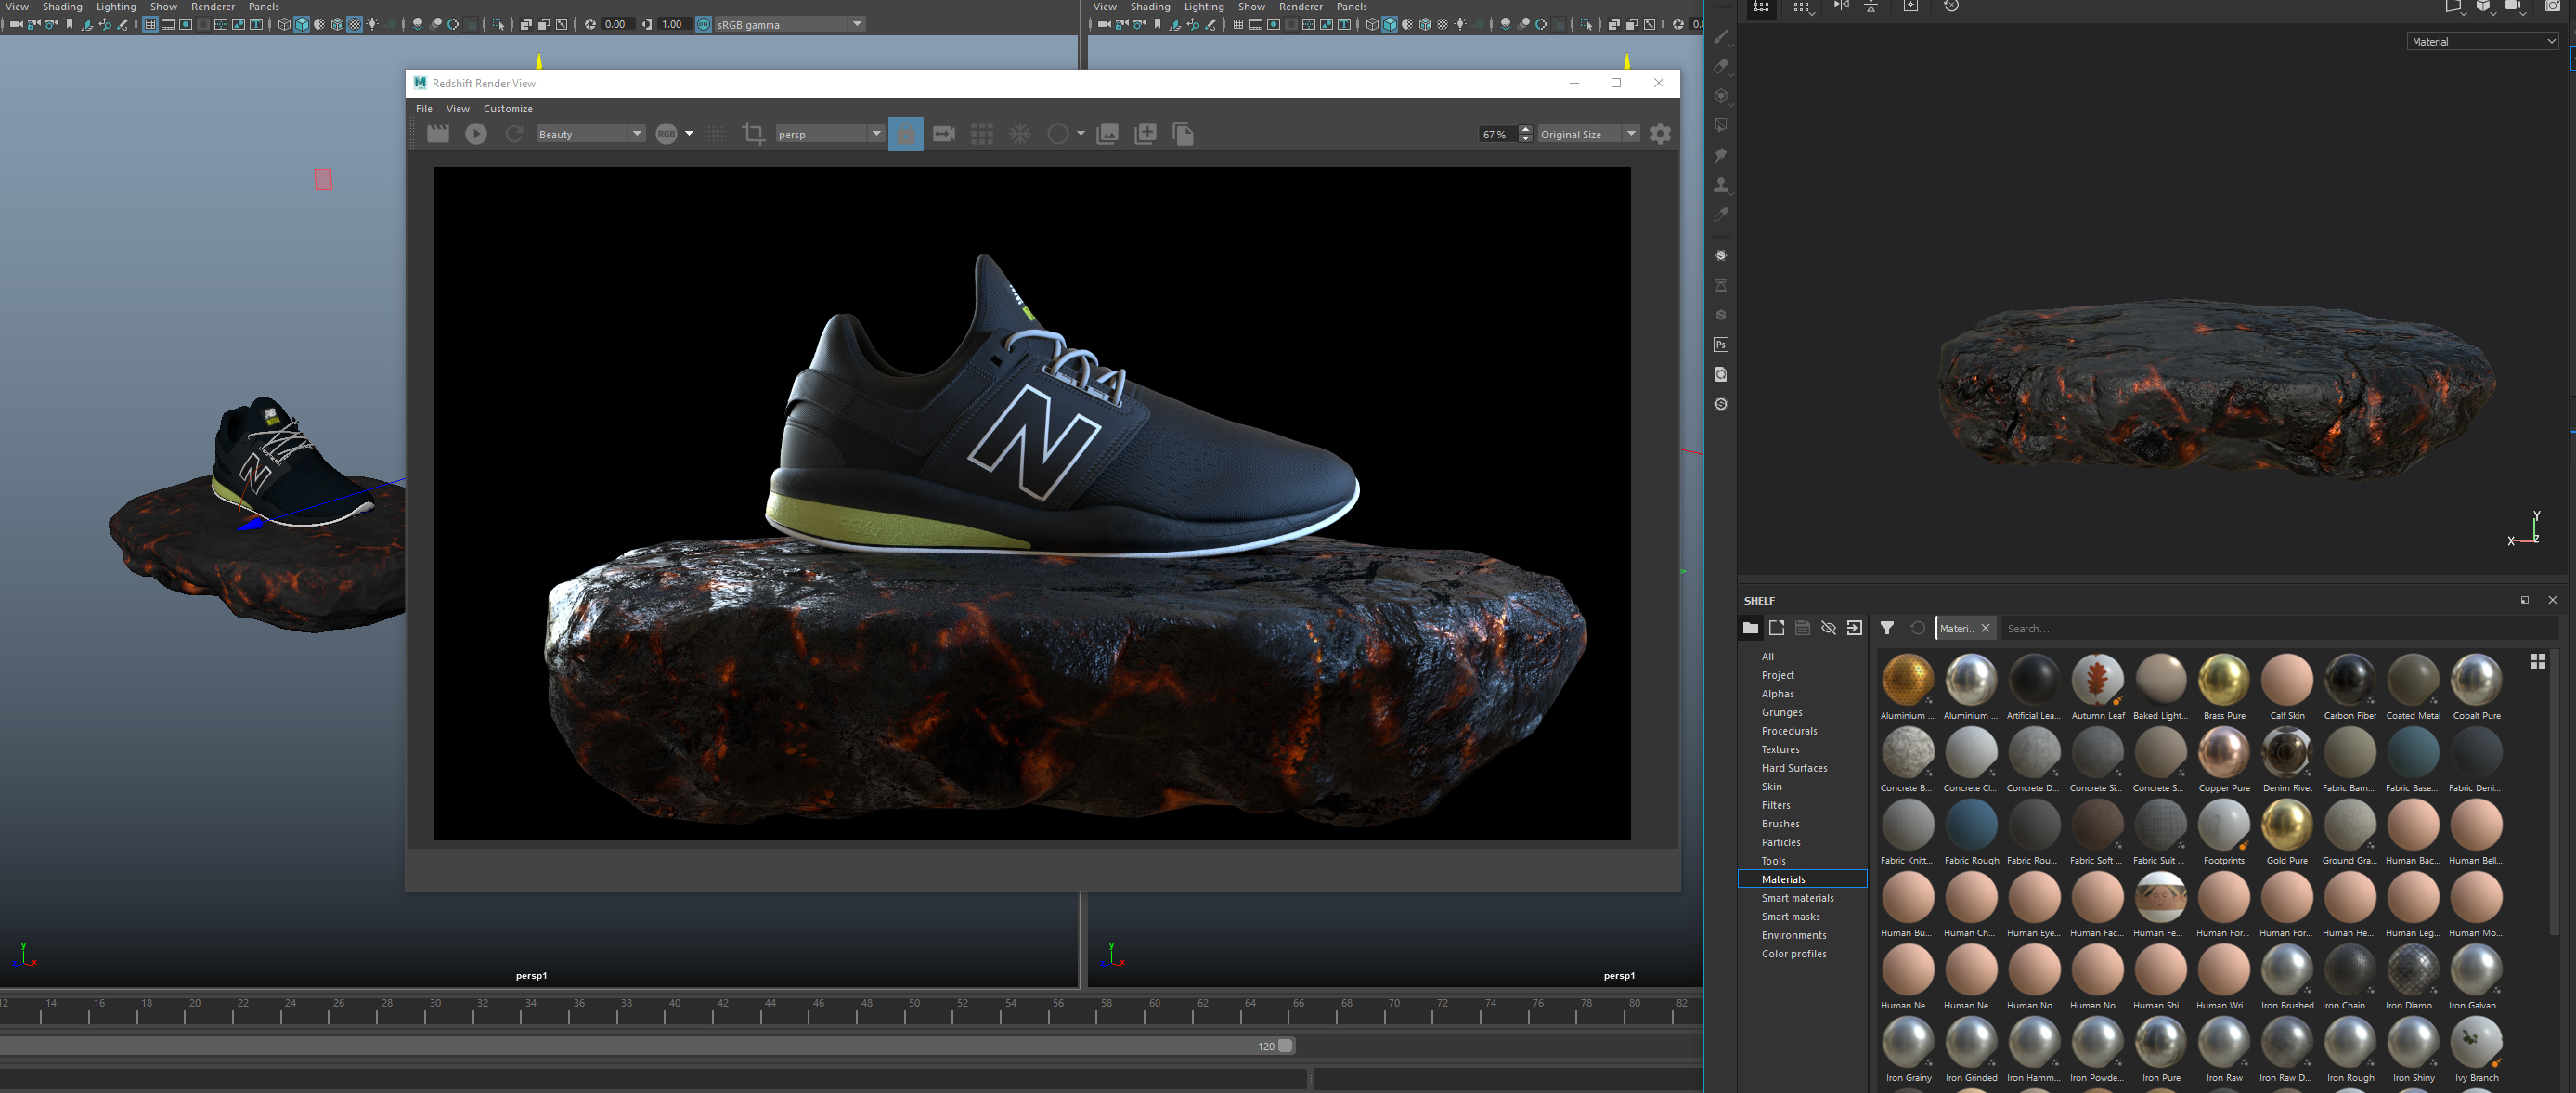Open File menu in Redshift Render View
The width and height of the screenshot is (2576, 1093).
424,109
